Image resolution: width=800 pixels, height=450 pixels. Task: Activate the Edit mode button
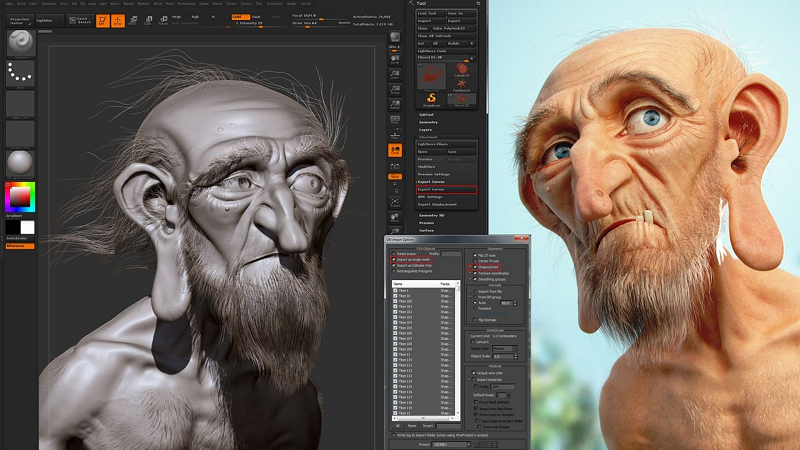(102, 20)
